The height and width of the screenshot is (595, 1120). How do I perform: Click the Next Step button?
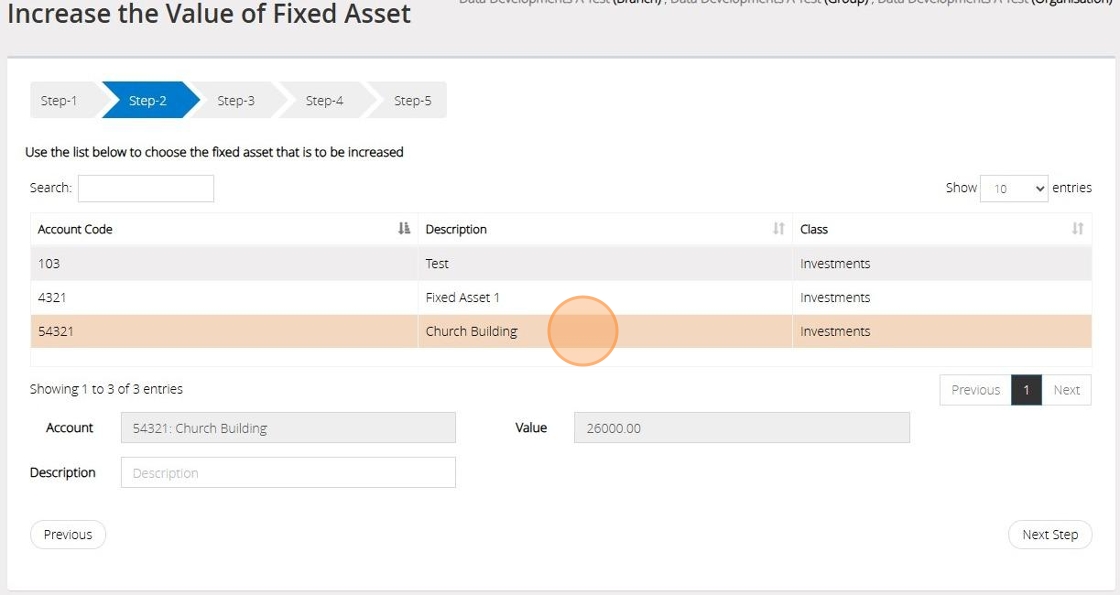click(1049, 534)
